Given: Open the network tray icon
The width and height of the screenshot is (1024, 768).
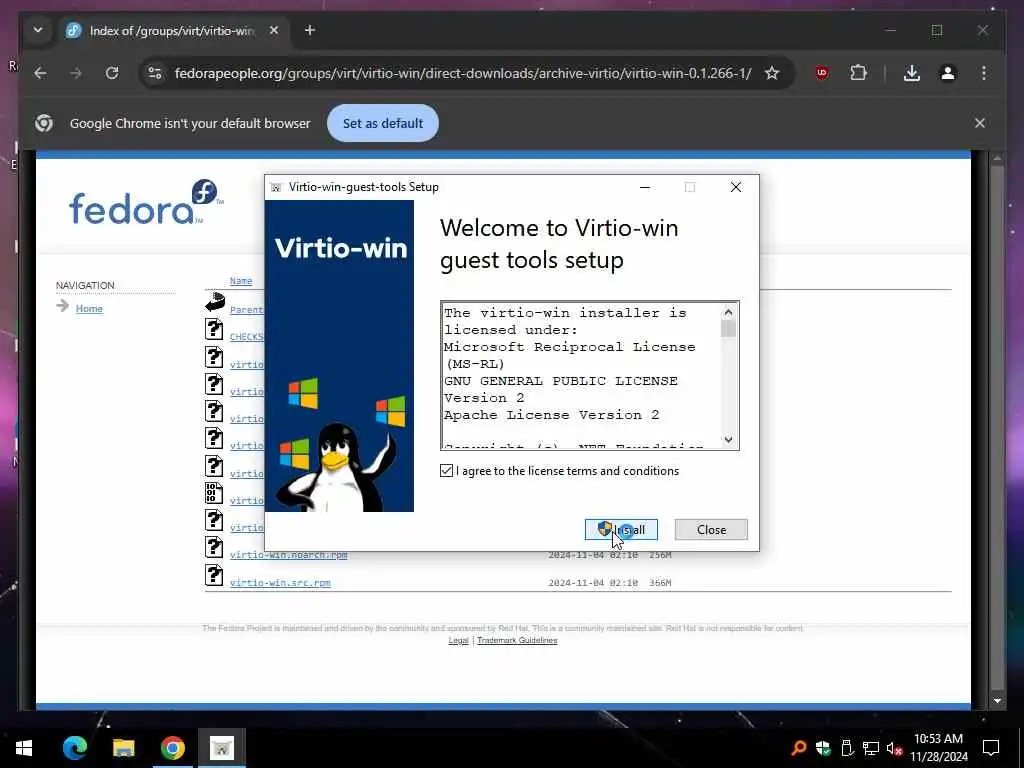Looking at the screenshot, I should (871, 748).
